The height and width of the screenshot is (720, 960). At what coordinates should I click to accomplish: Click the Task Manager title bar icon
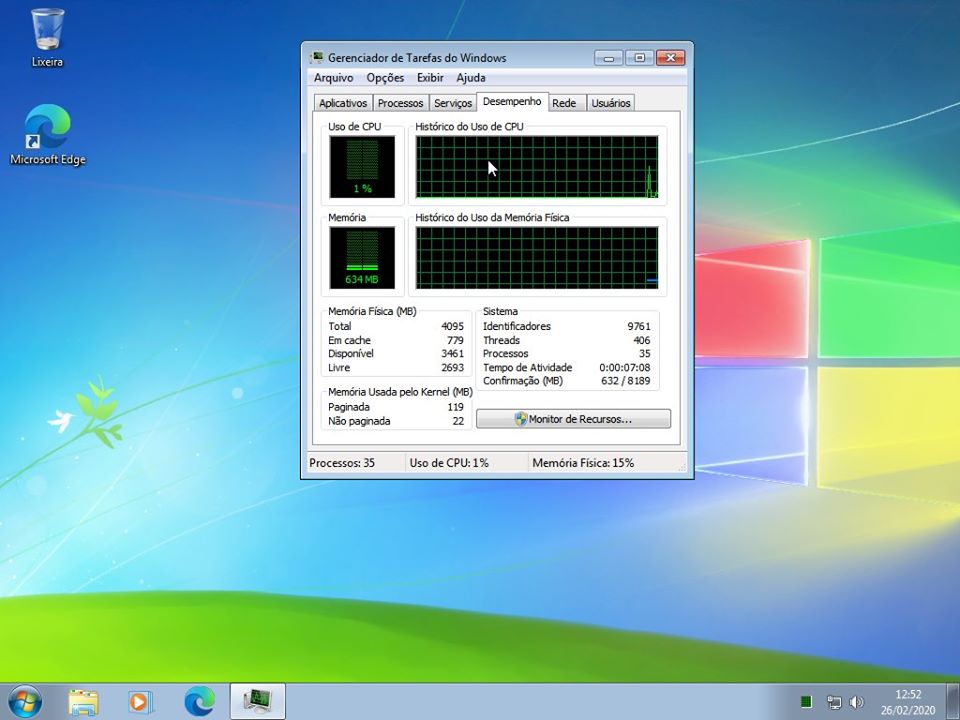pyautogui.click(x=317, y=58)
